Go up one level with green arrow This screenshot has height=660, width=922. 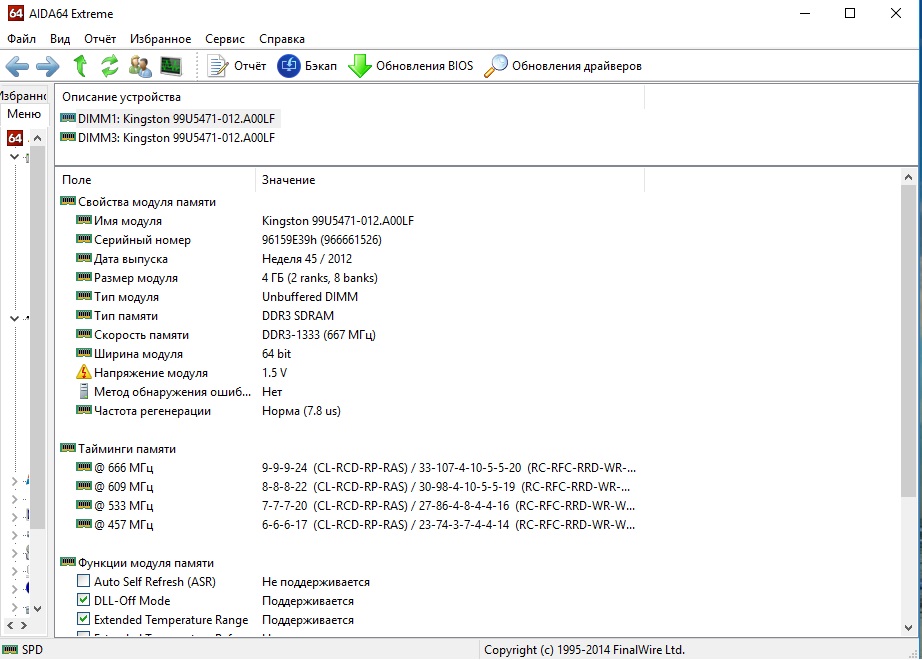pos(80,66)
